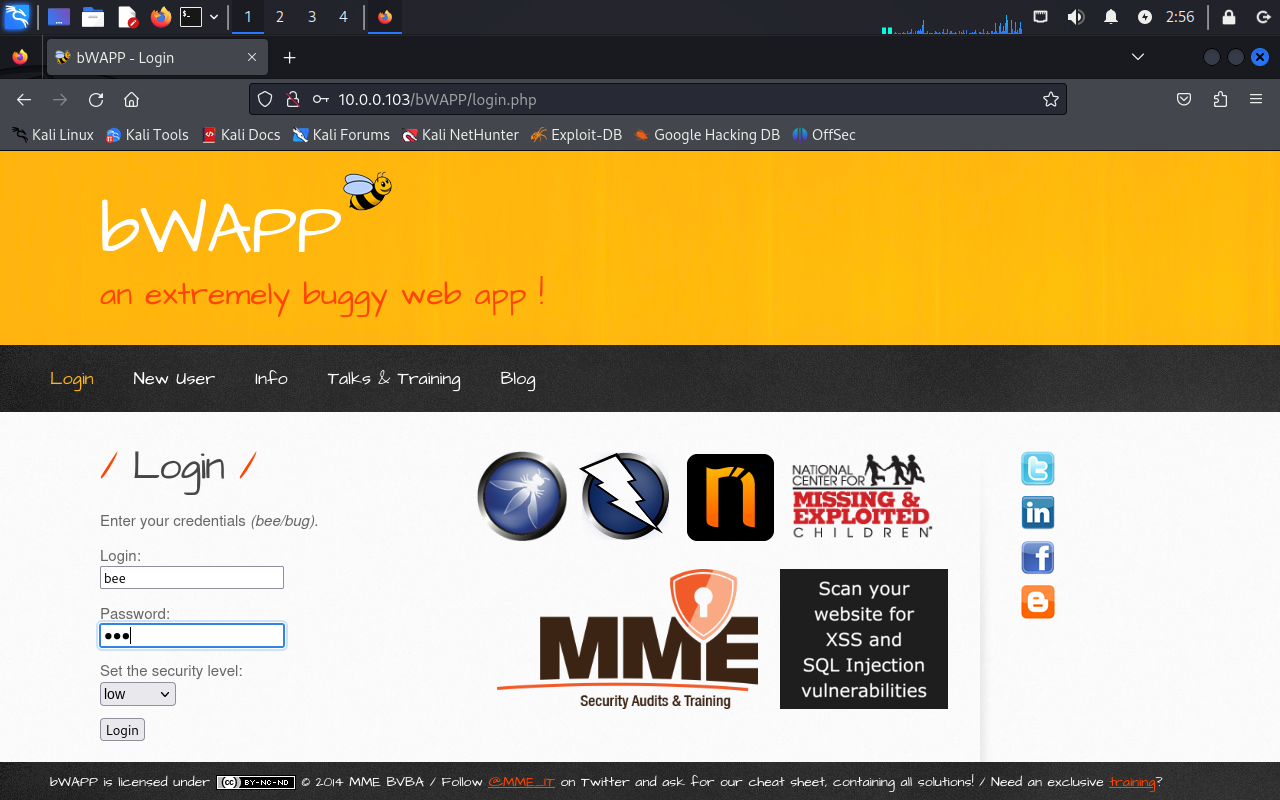Open the file manager in the taskbar
Viewport: 1280px width, 800px height.
(93, 17)
